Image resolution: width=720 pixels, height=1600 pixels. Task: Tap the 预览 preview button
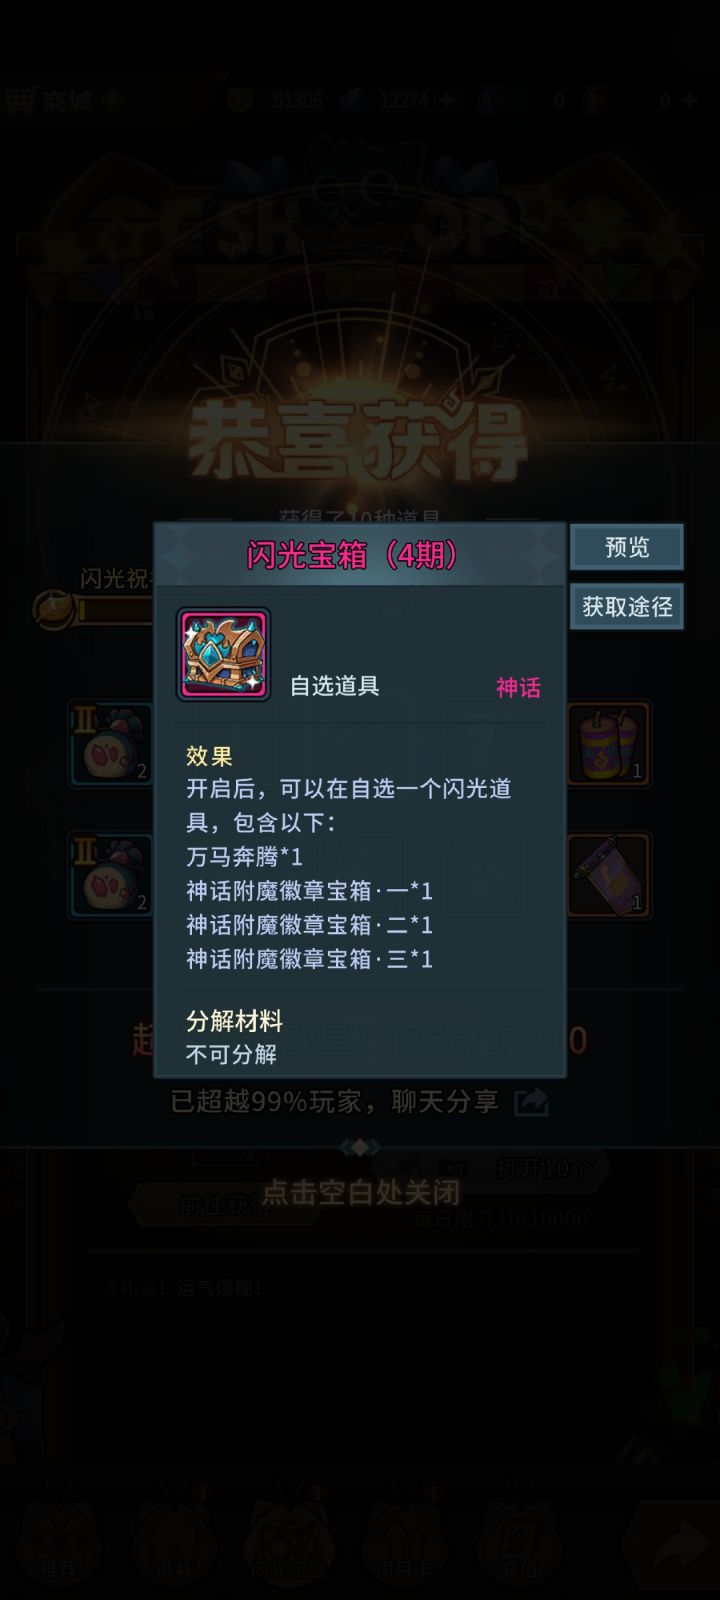[627, 547]
